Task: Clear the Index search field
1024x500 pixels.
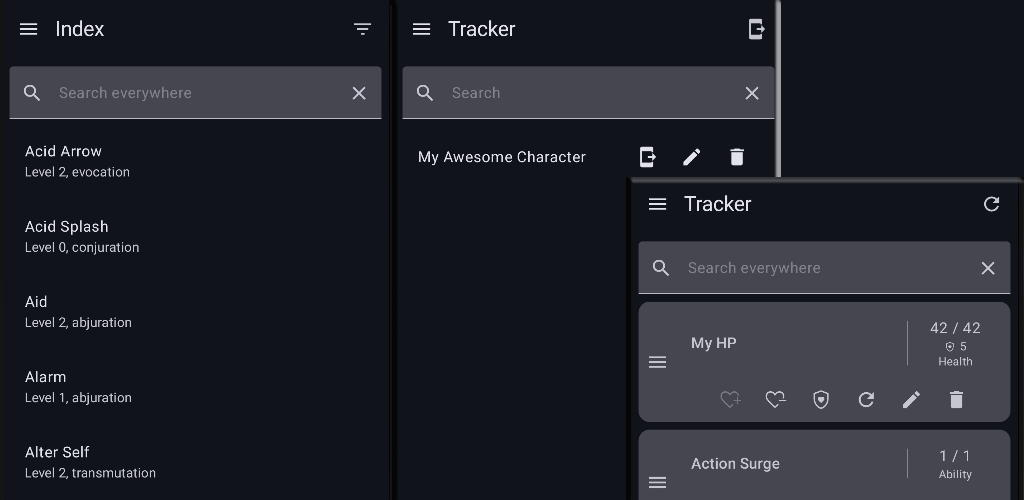Action: point(359,93)
